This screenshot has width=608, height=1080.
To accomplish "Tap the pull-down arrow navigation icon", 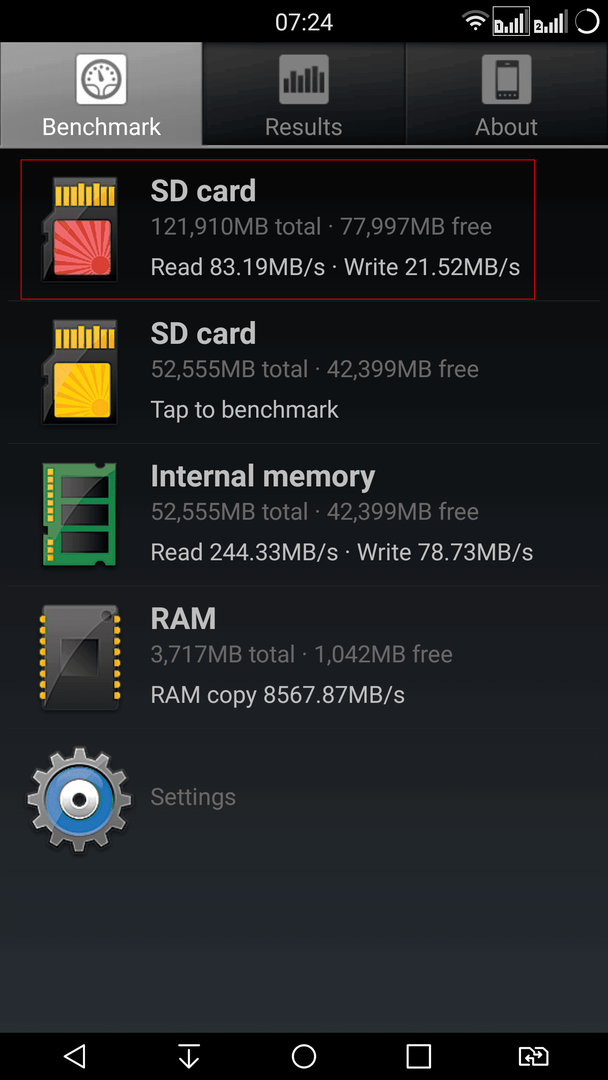I will click(x=189, y=1056).
